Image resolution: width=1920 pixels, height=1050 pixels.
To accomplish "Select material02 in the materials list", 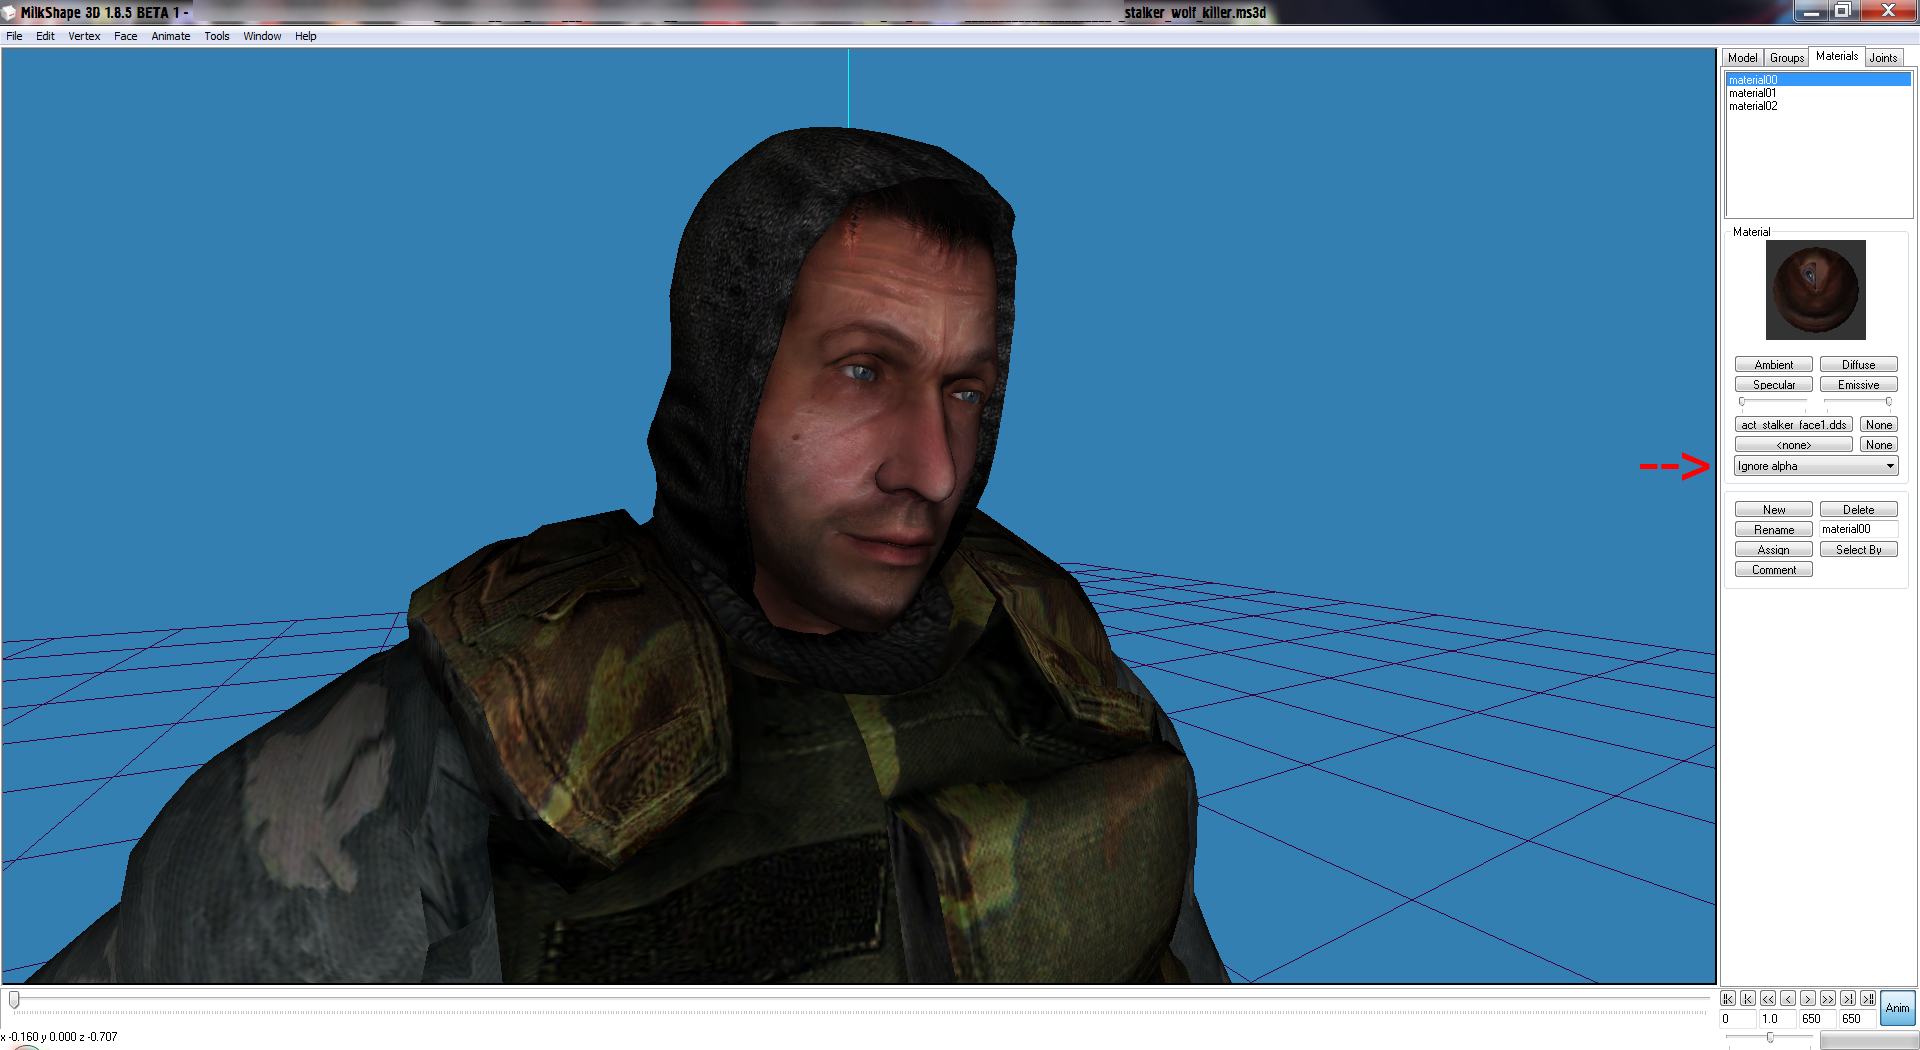I will click(x=1819, y=106).
